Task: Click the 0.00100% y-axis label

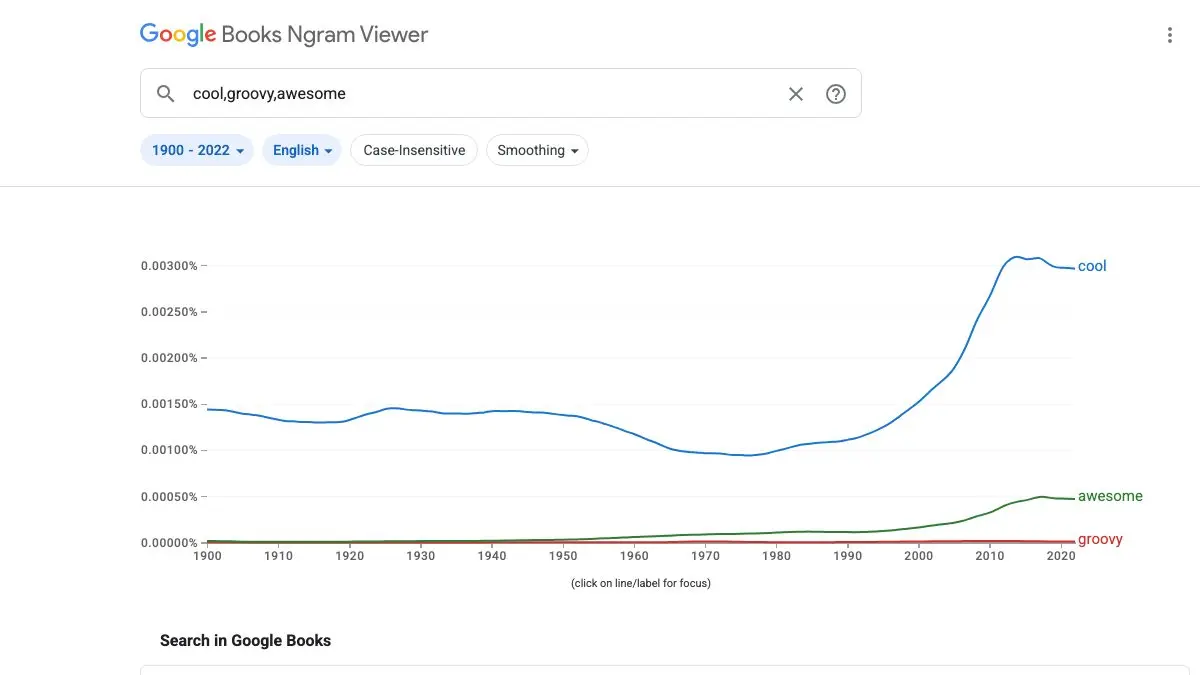Action: [170, 450]
